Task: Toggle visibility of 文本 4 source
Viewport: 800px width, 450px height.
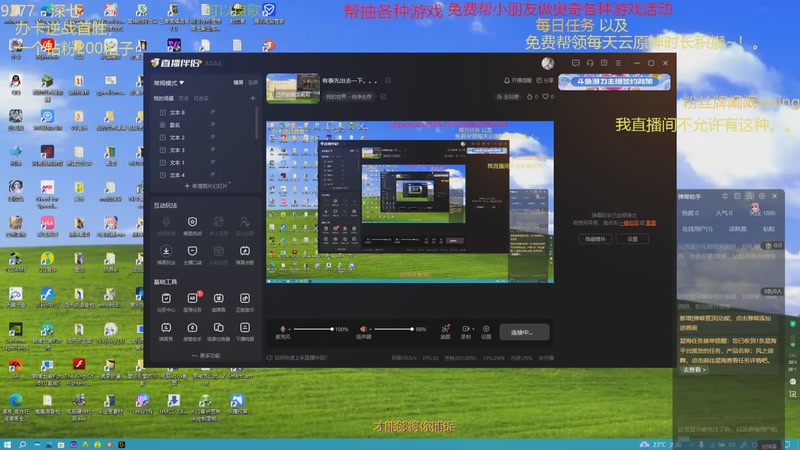Action: click(213, 174)
